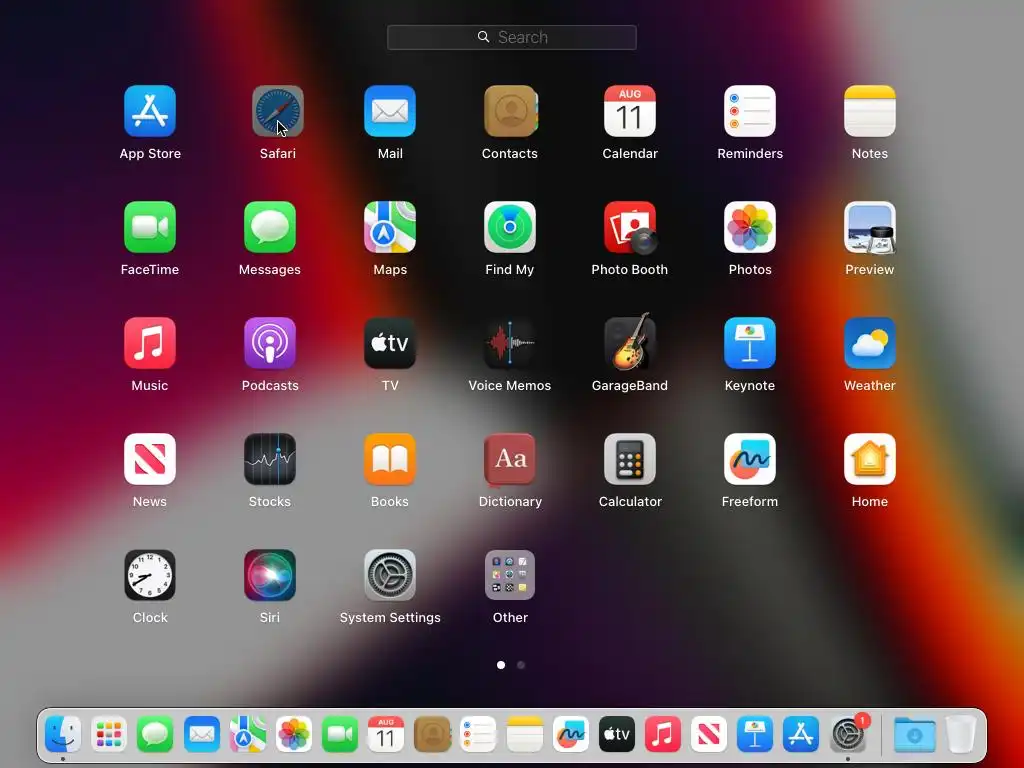Screen dimensions: 1024x768
Task: Launch Keynote from the Launchpad grid
Action: click(x=750, y=344)
